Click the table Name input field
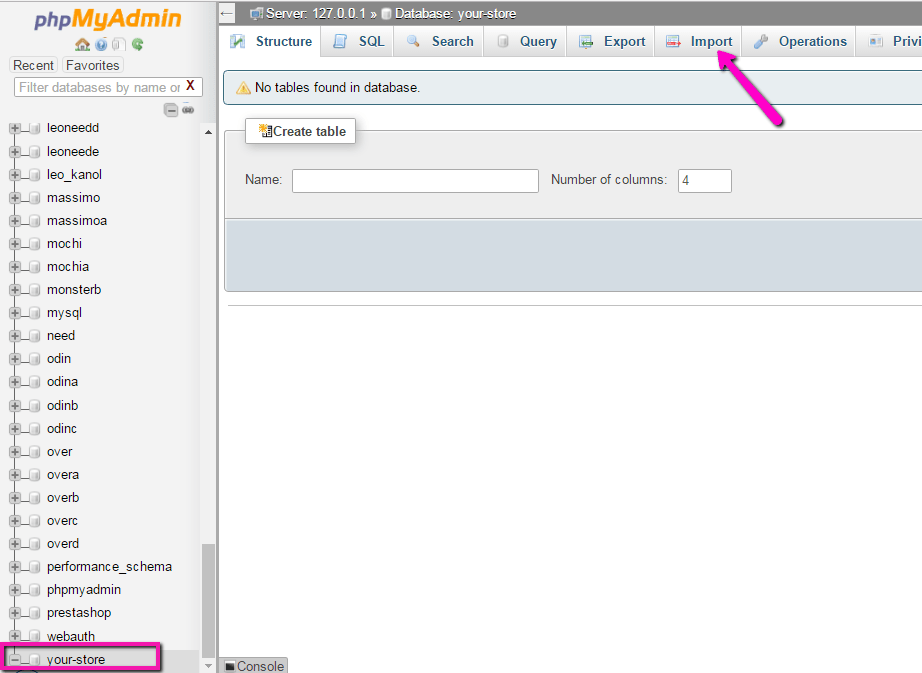This screenshot has height=673, width=922. pos(415,181)
